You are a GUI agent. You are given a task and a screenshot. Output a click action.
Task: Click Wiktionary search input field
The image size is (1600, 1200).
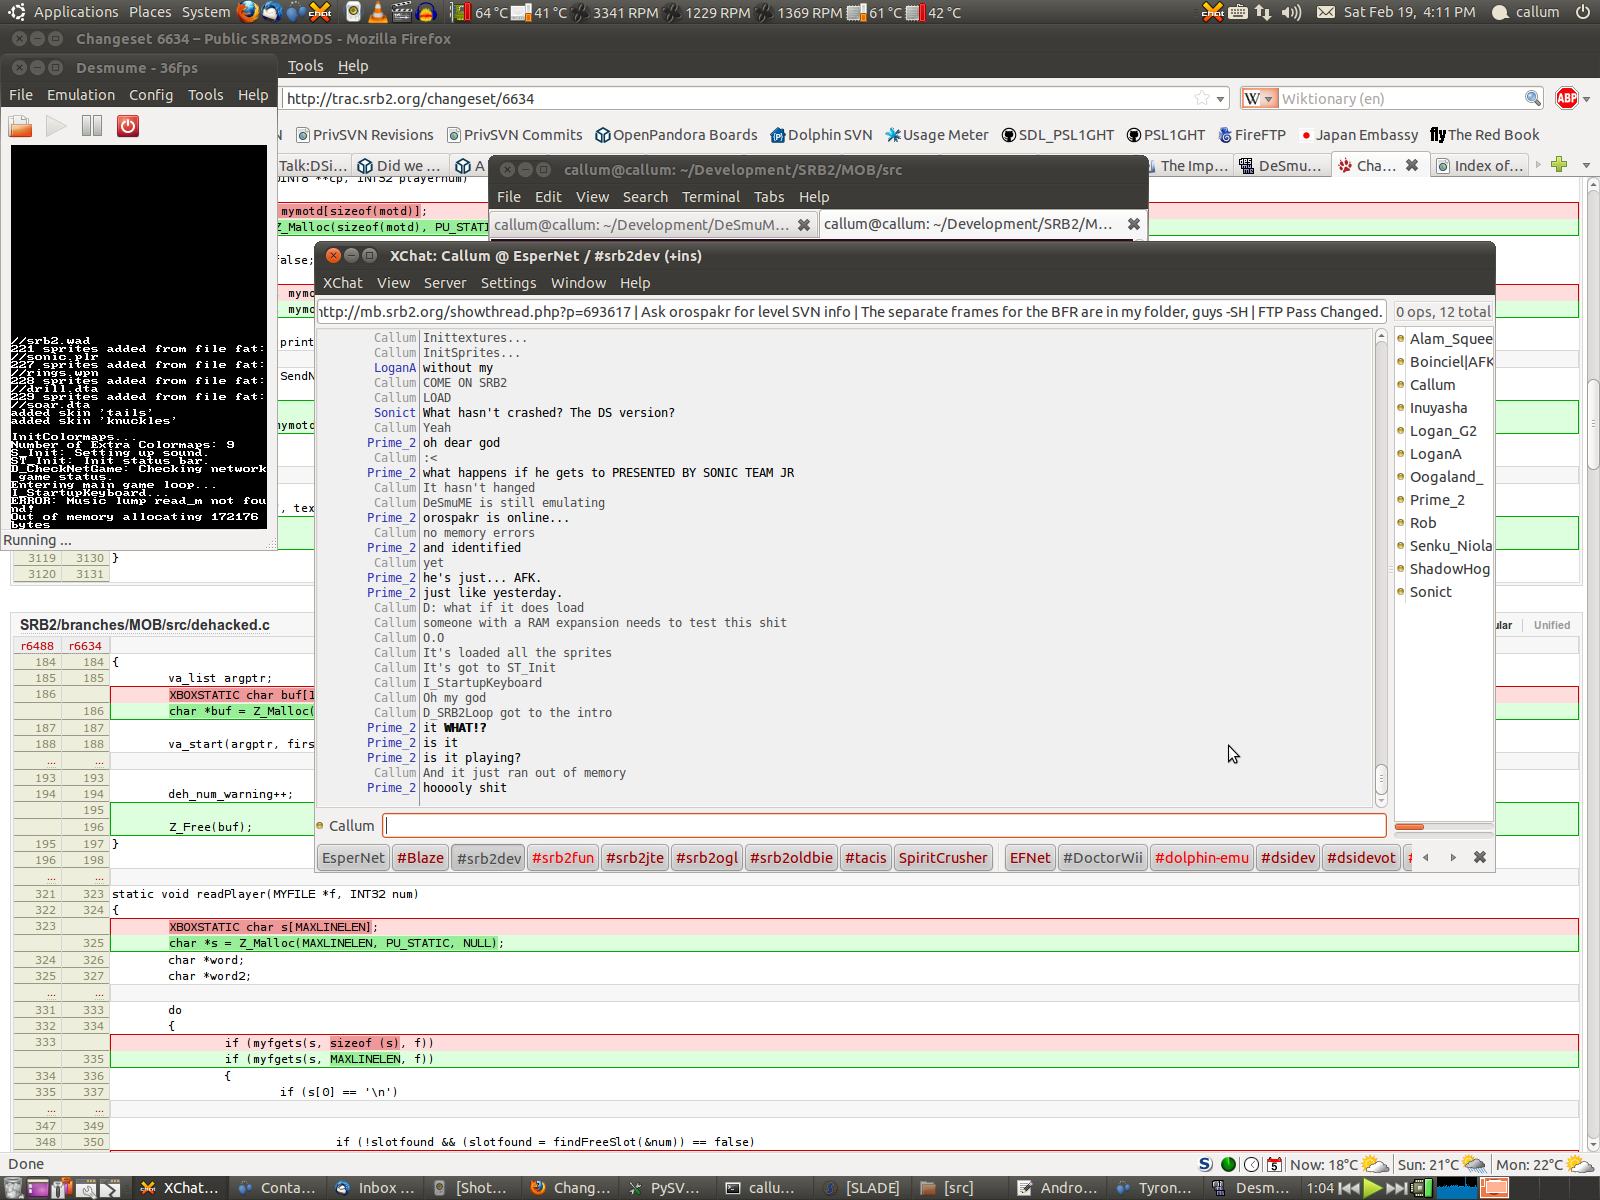pyautogui.click(x=1400, y=98)
